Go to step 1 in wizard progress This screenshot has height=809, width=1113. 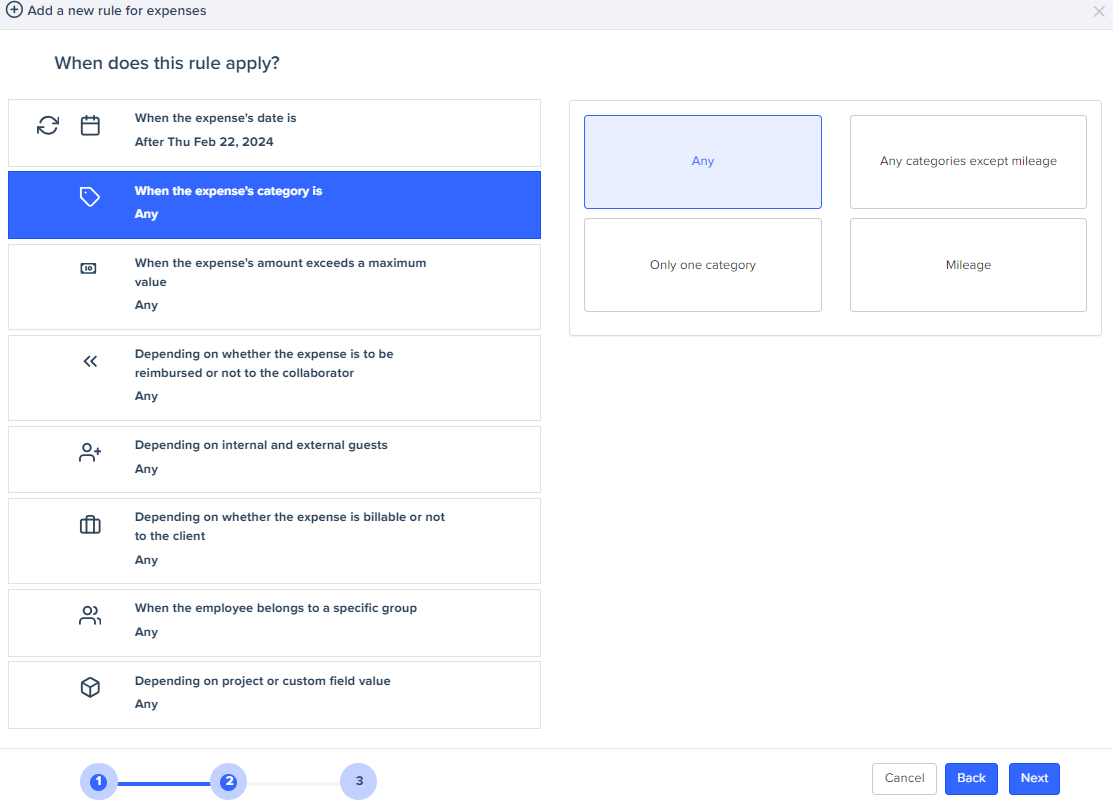click(x=98, y=782)
